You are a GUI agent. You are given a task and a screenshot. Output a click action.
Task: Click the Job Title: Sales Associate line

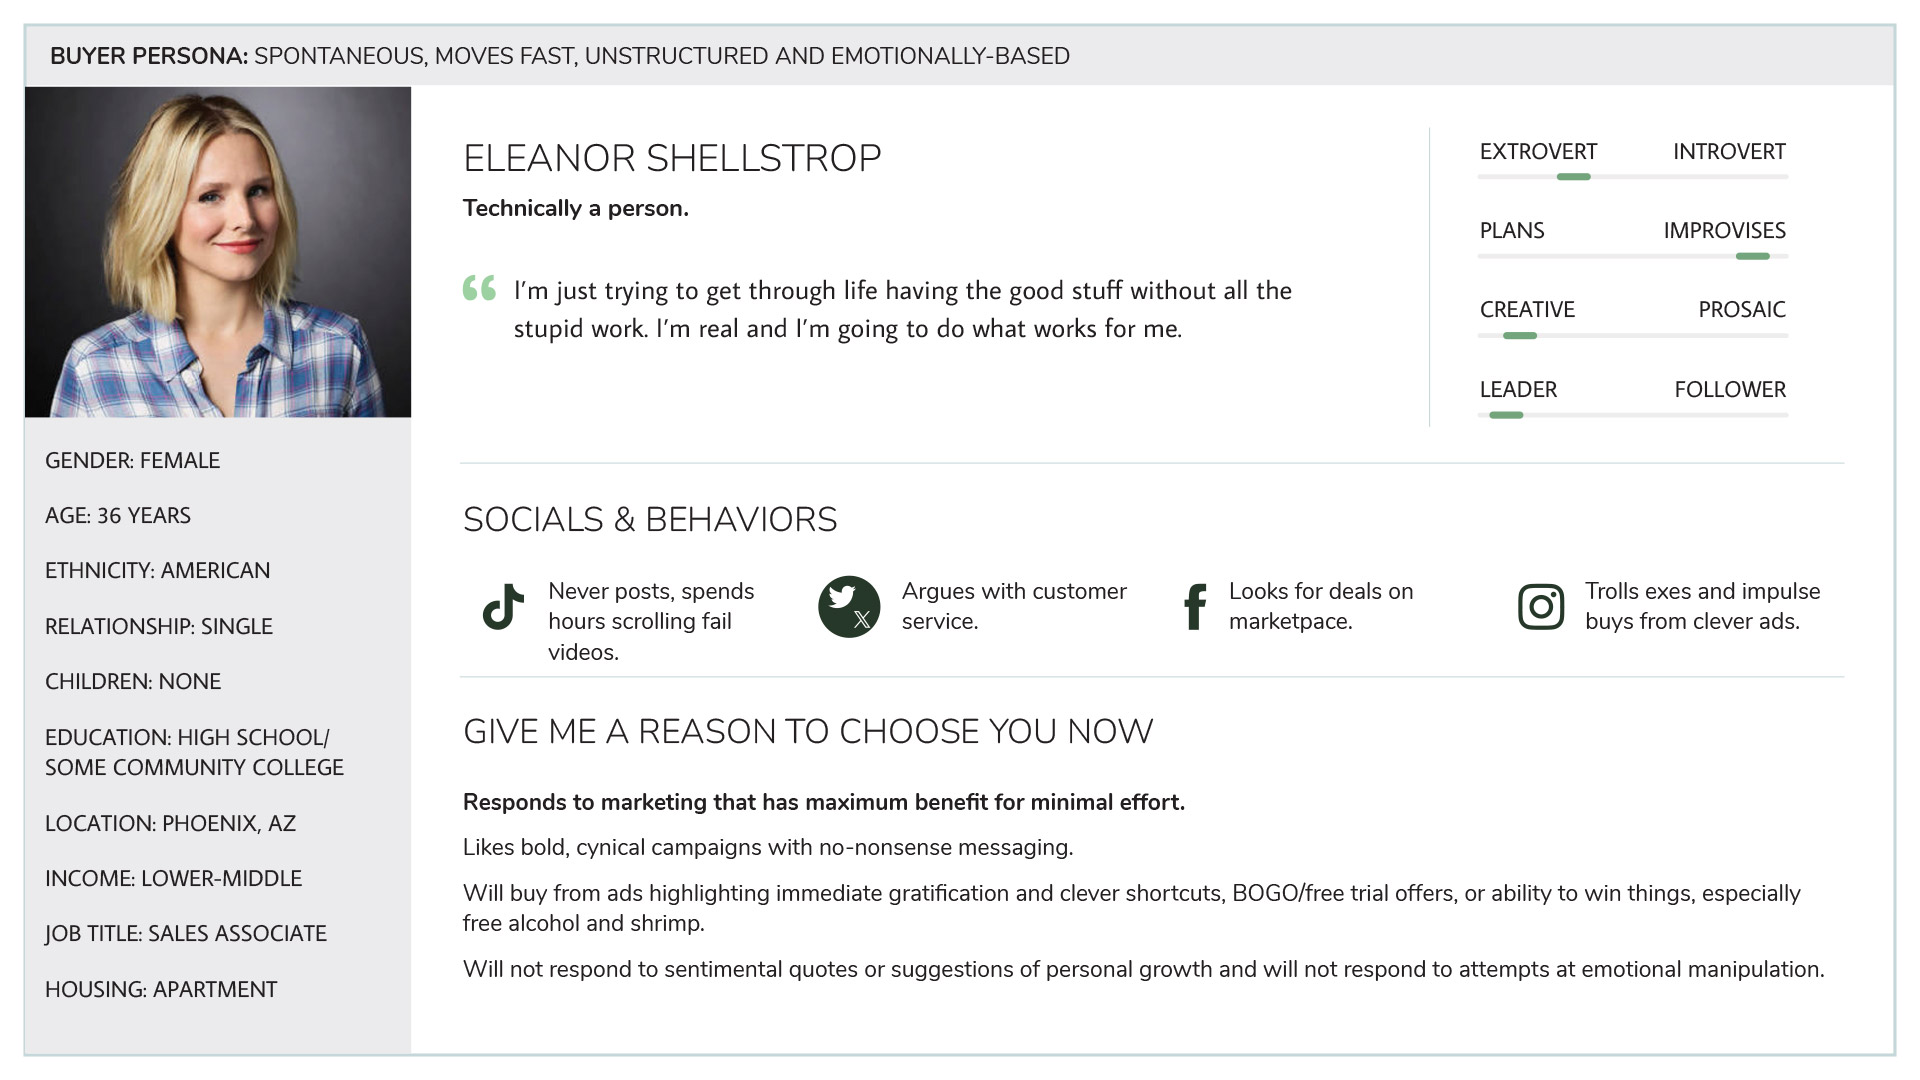186,933
